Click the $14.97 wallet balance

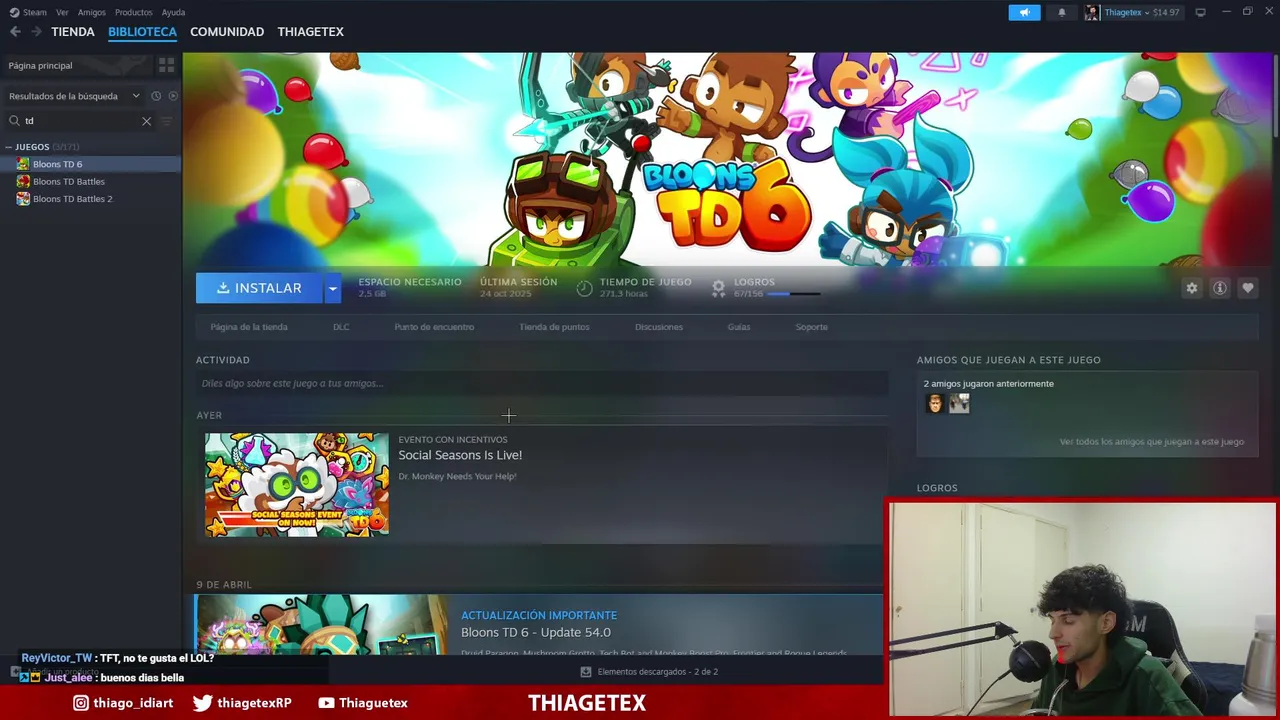pos(1166,12)
